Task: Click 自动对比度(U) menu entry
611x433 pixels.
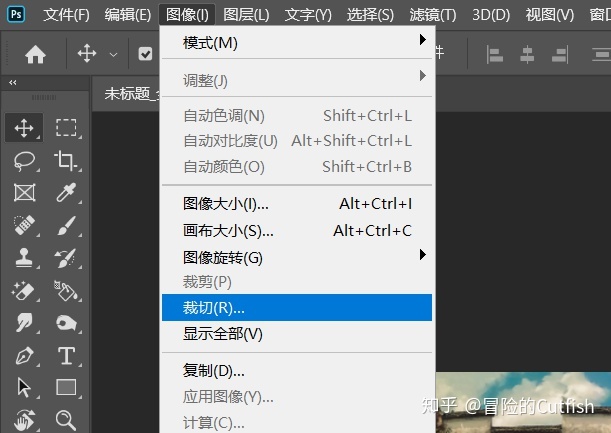Action: coord(297,141)
